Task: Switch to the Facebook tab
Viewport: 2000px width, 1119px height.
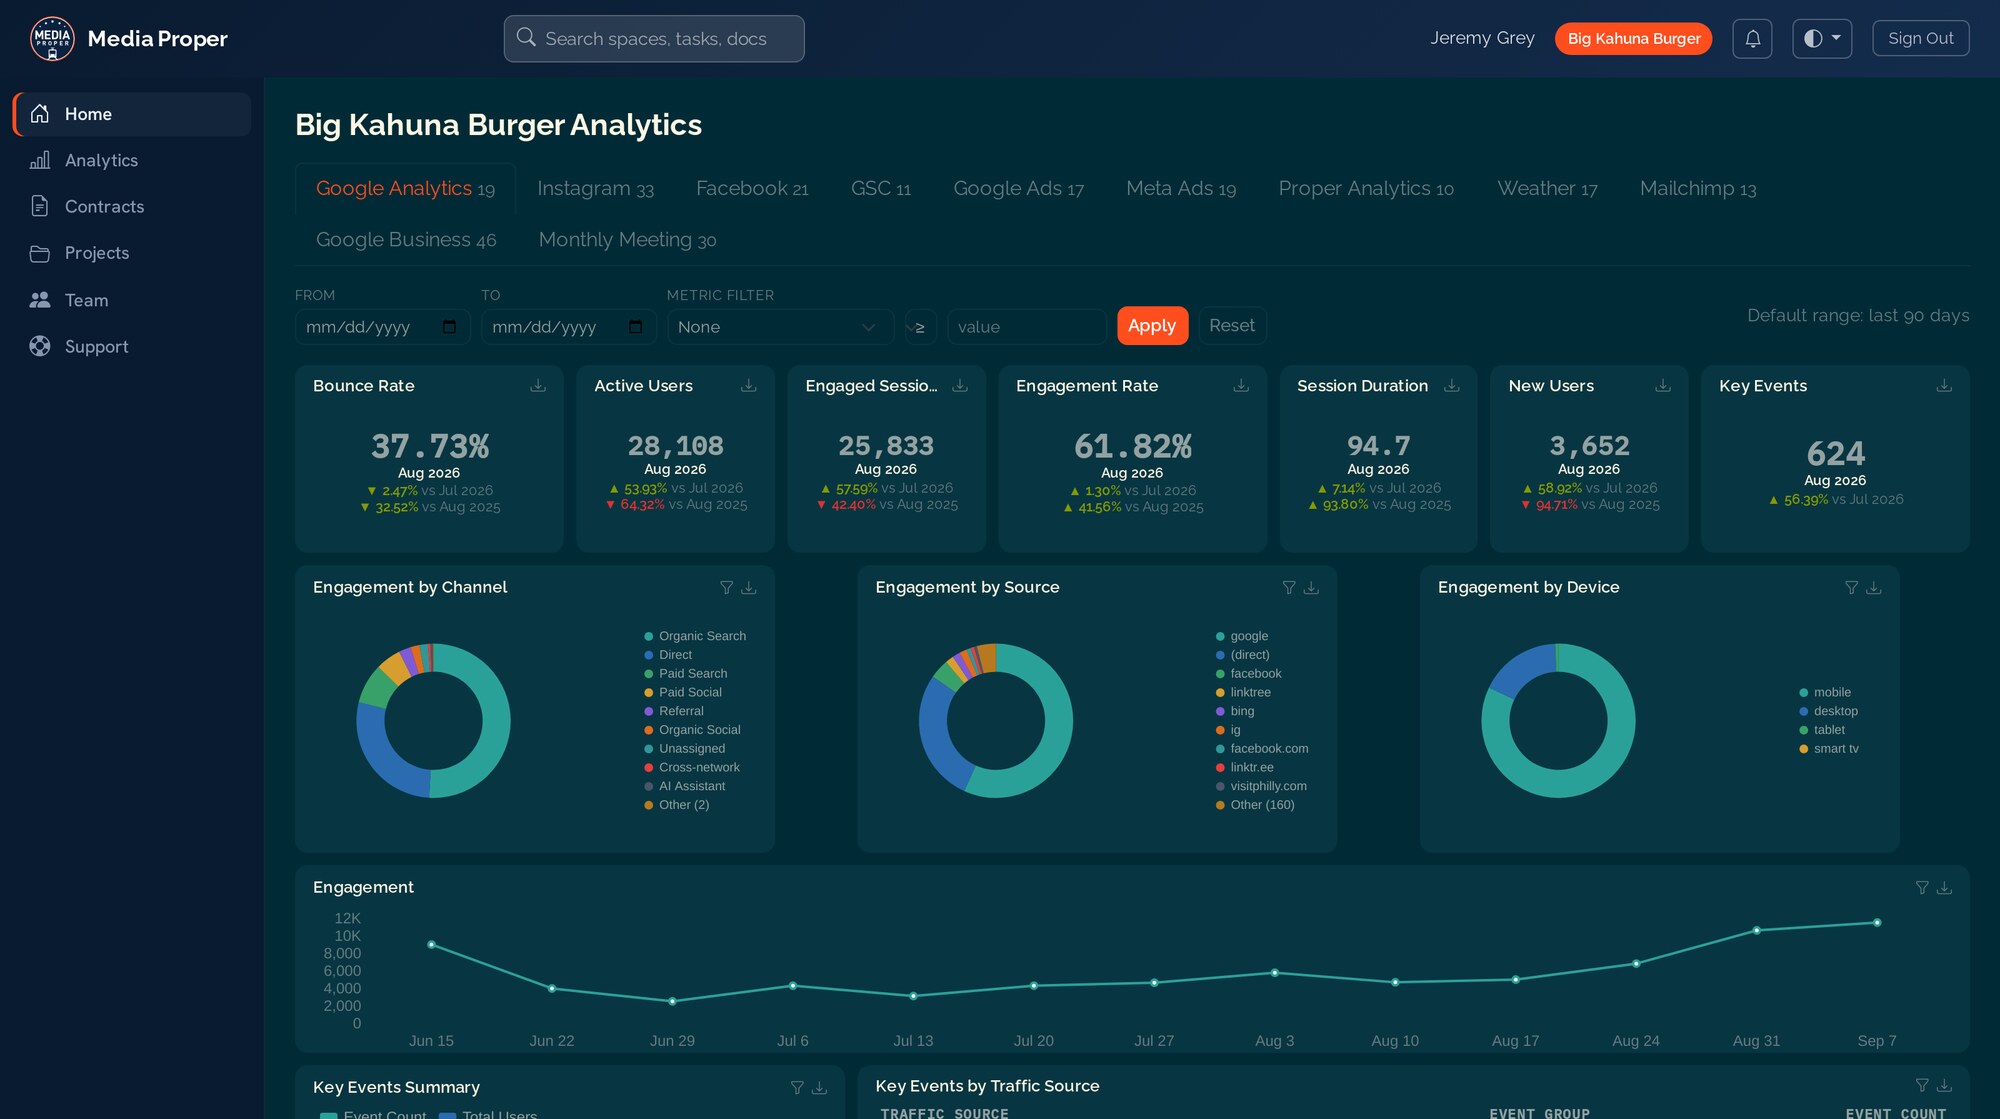Action: (752, 188)
